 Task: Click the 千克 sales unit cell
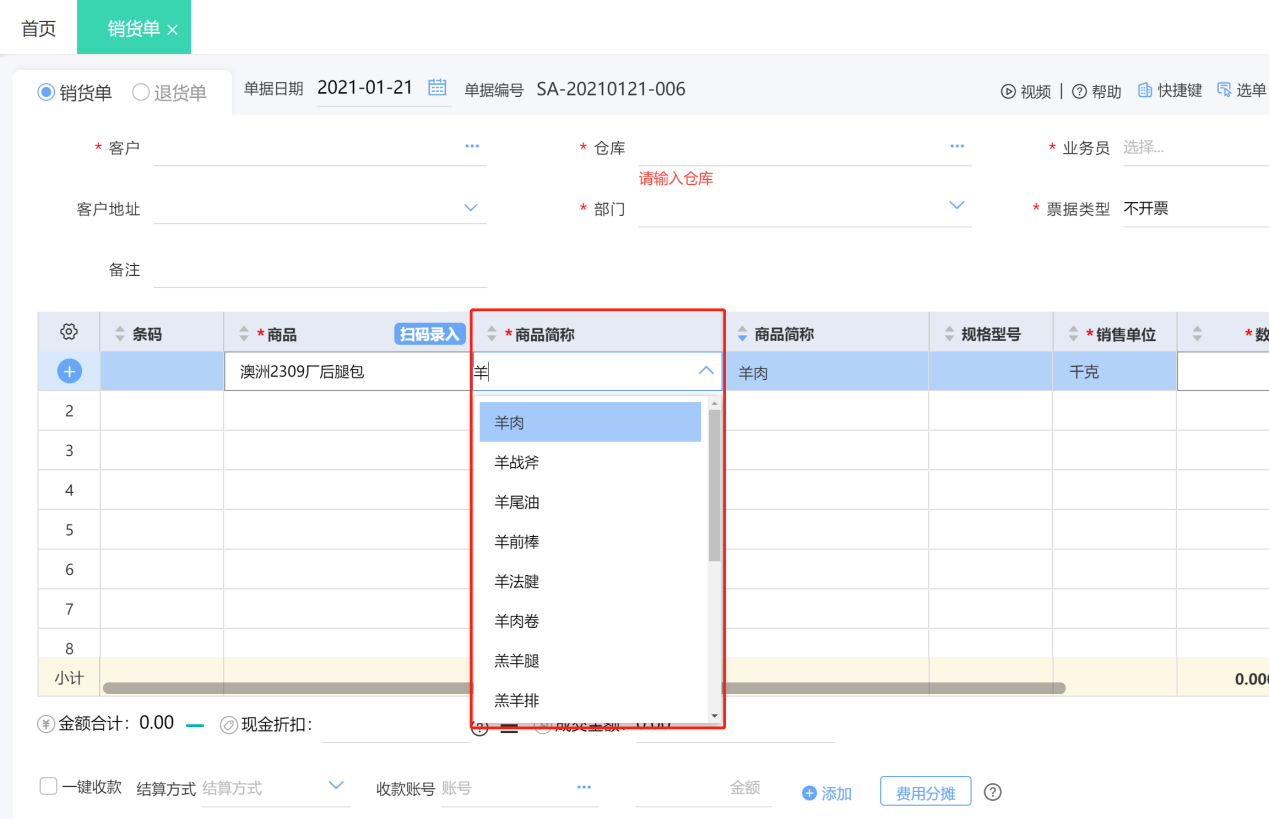[1115, 371]
